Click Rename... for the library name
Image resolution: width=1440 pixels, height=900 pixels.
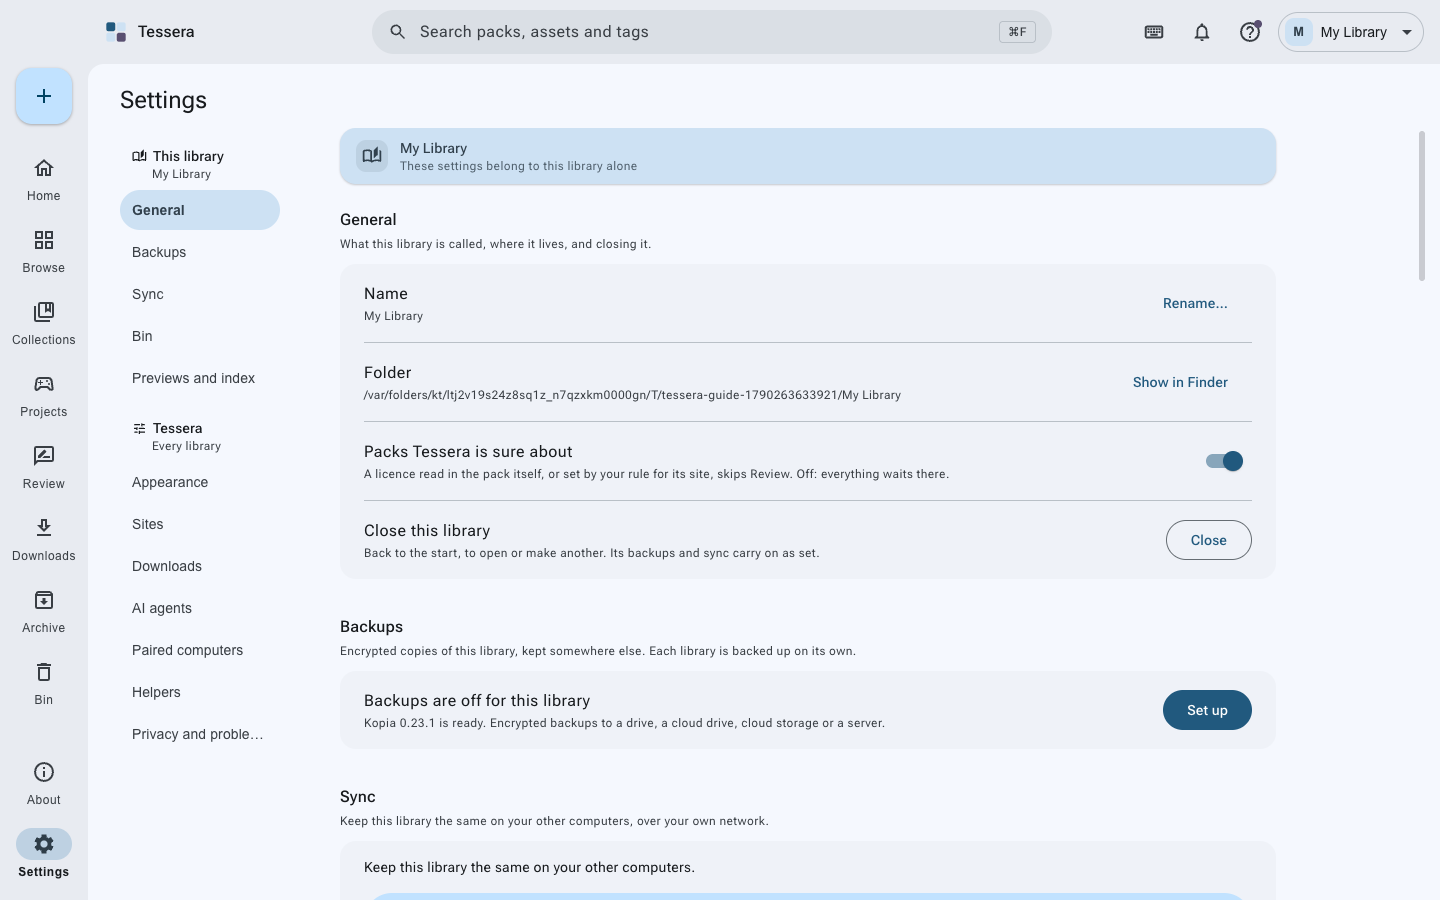coord(1195,303)
